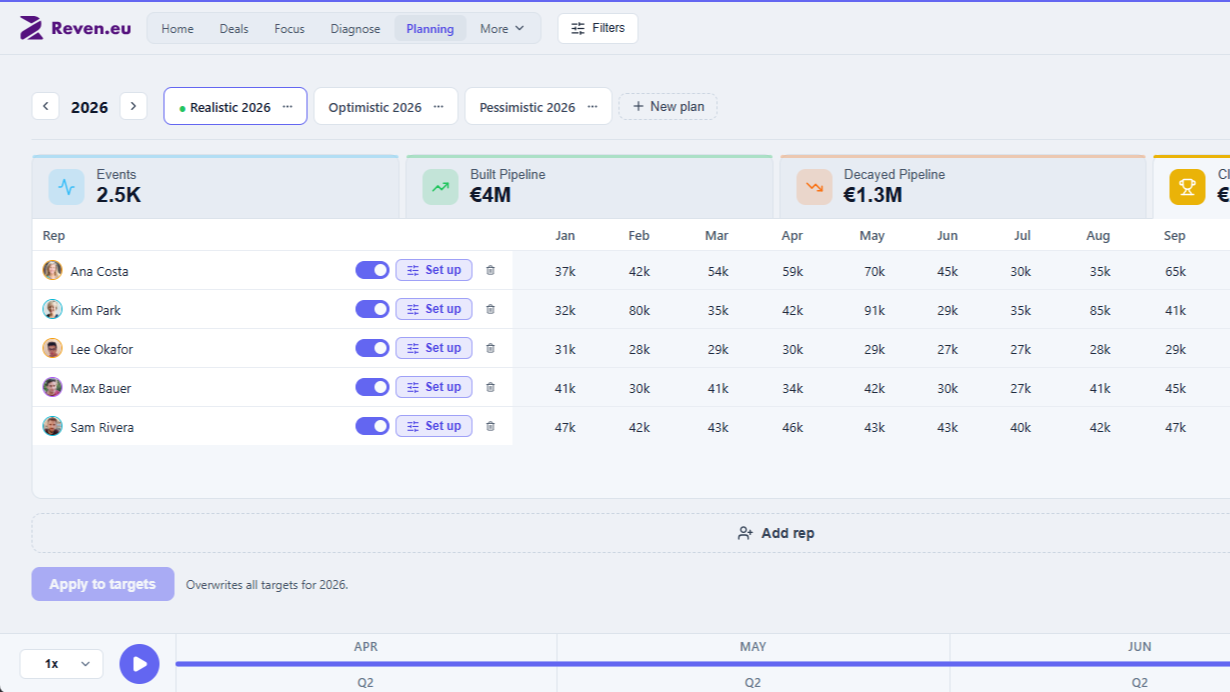This screenshot has width=1230, height=692.
Task: Click Max Bauer's avatar
Action: pos(53,387)
